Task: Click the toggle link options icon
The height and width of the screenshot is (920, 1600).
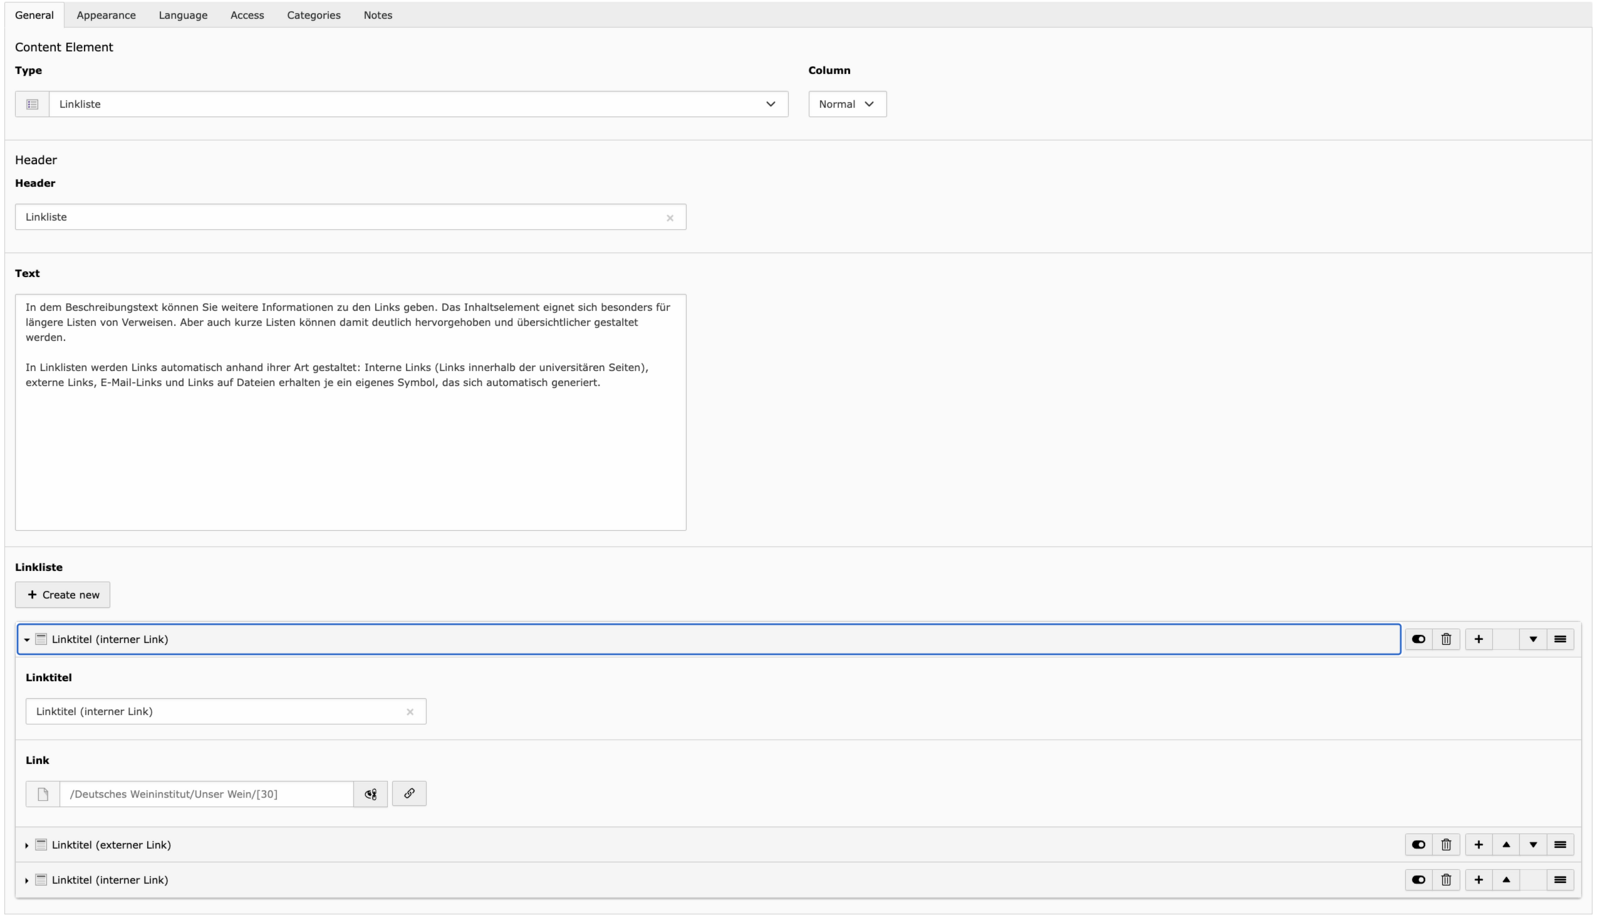Action: click(x=370, y=794)
